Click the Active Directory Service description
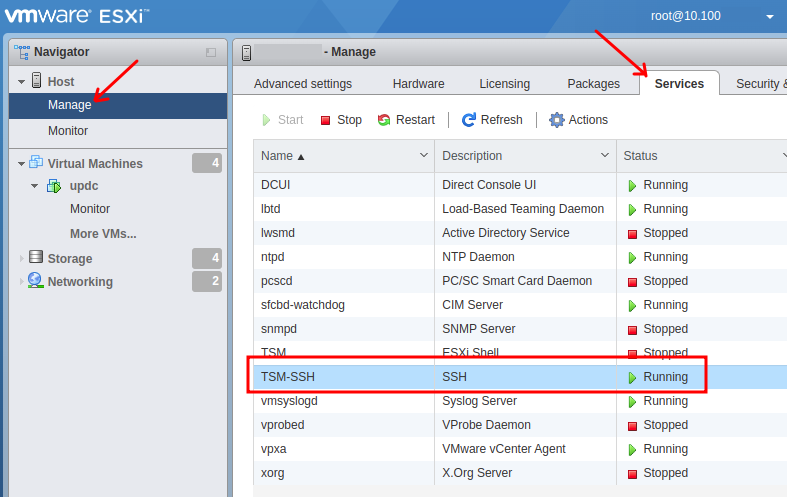The width and height of the screenshot is (787, 497). [x=505, y=233]
